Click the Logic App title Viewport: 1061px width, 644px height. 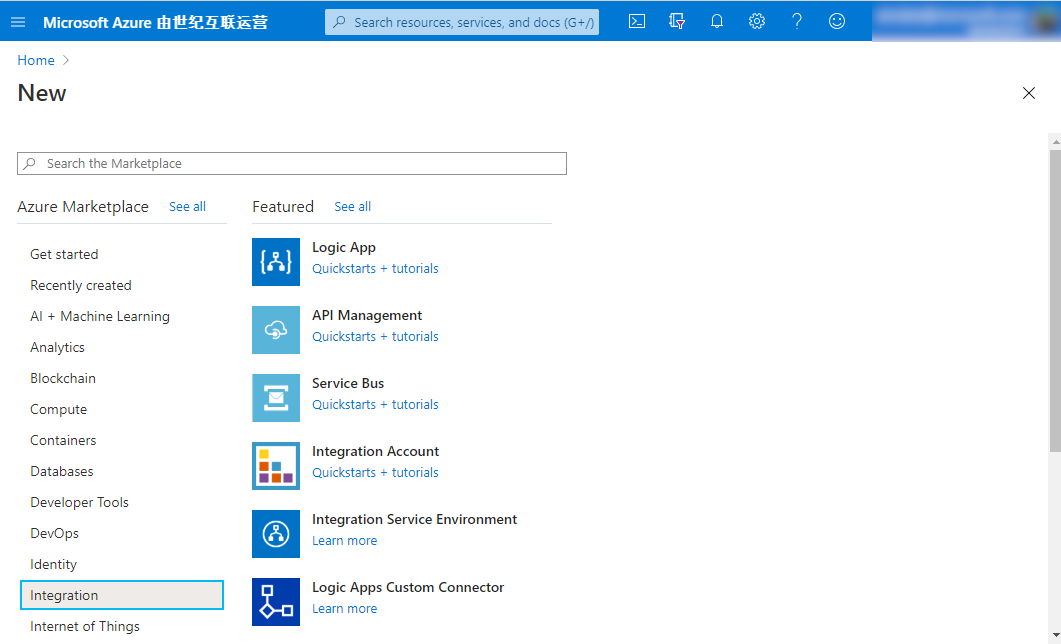click(x=344, y=248)
